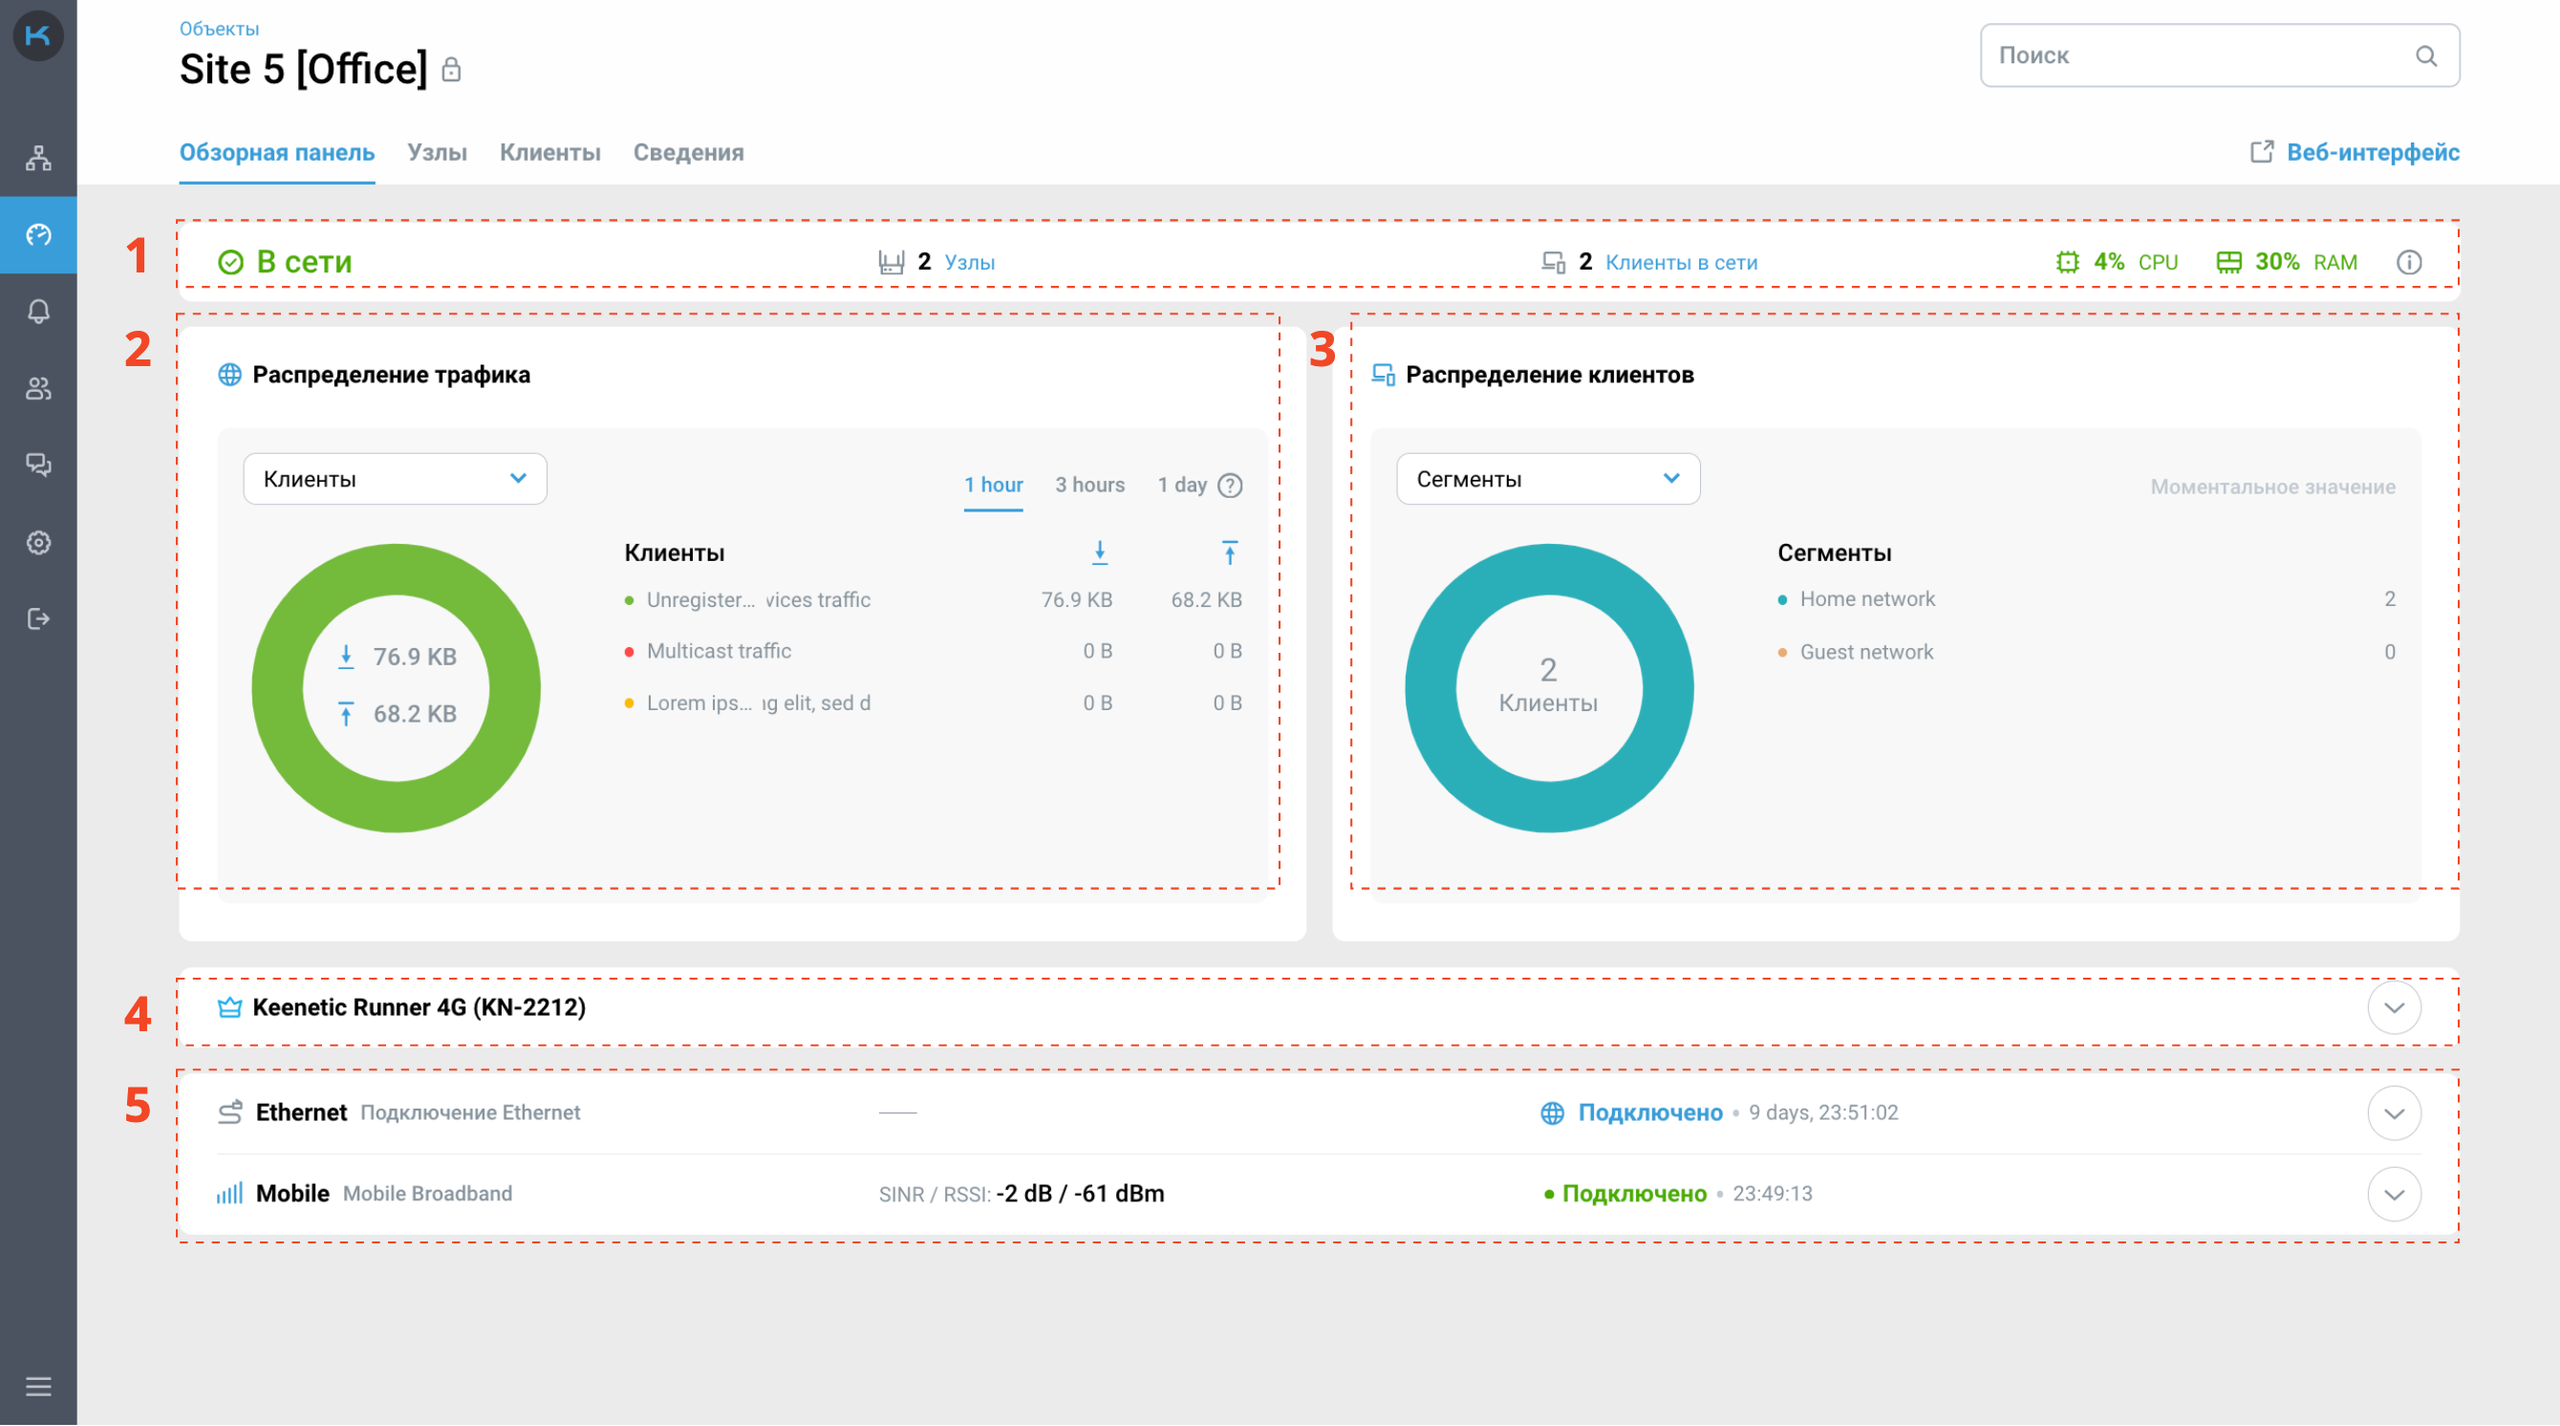This screenshot has width=2560, height=1426.
Task: Switch to the Узлы tab
Action: (x=437, y=152)
